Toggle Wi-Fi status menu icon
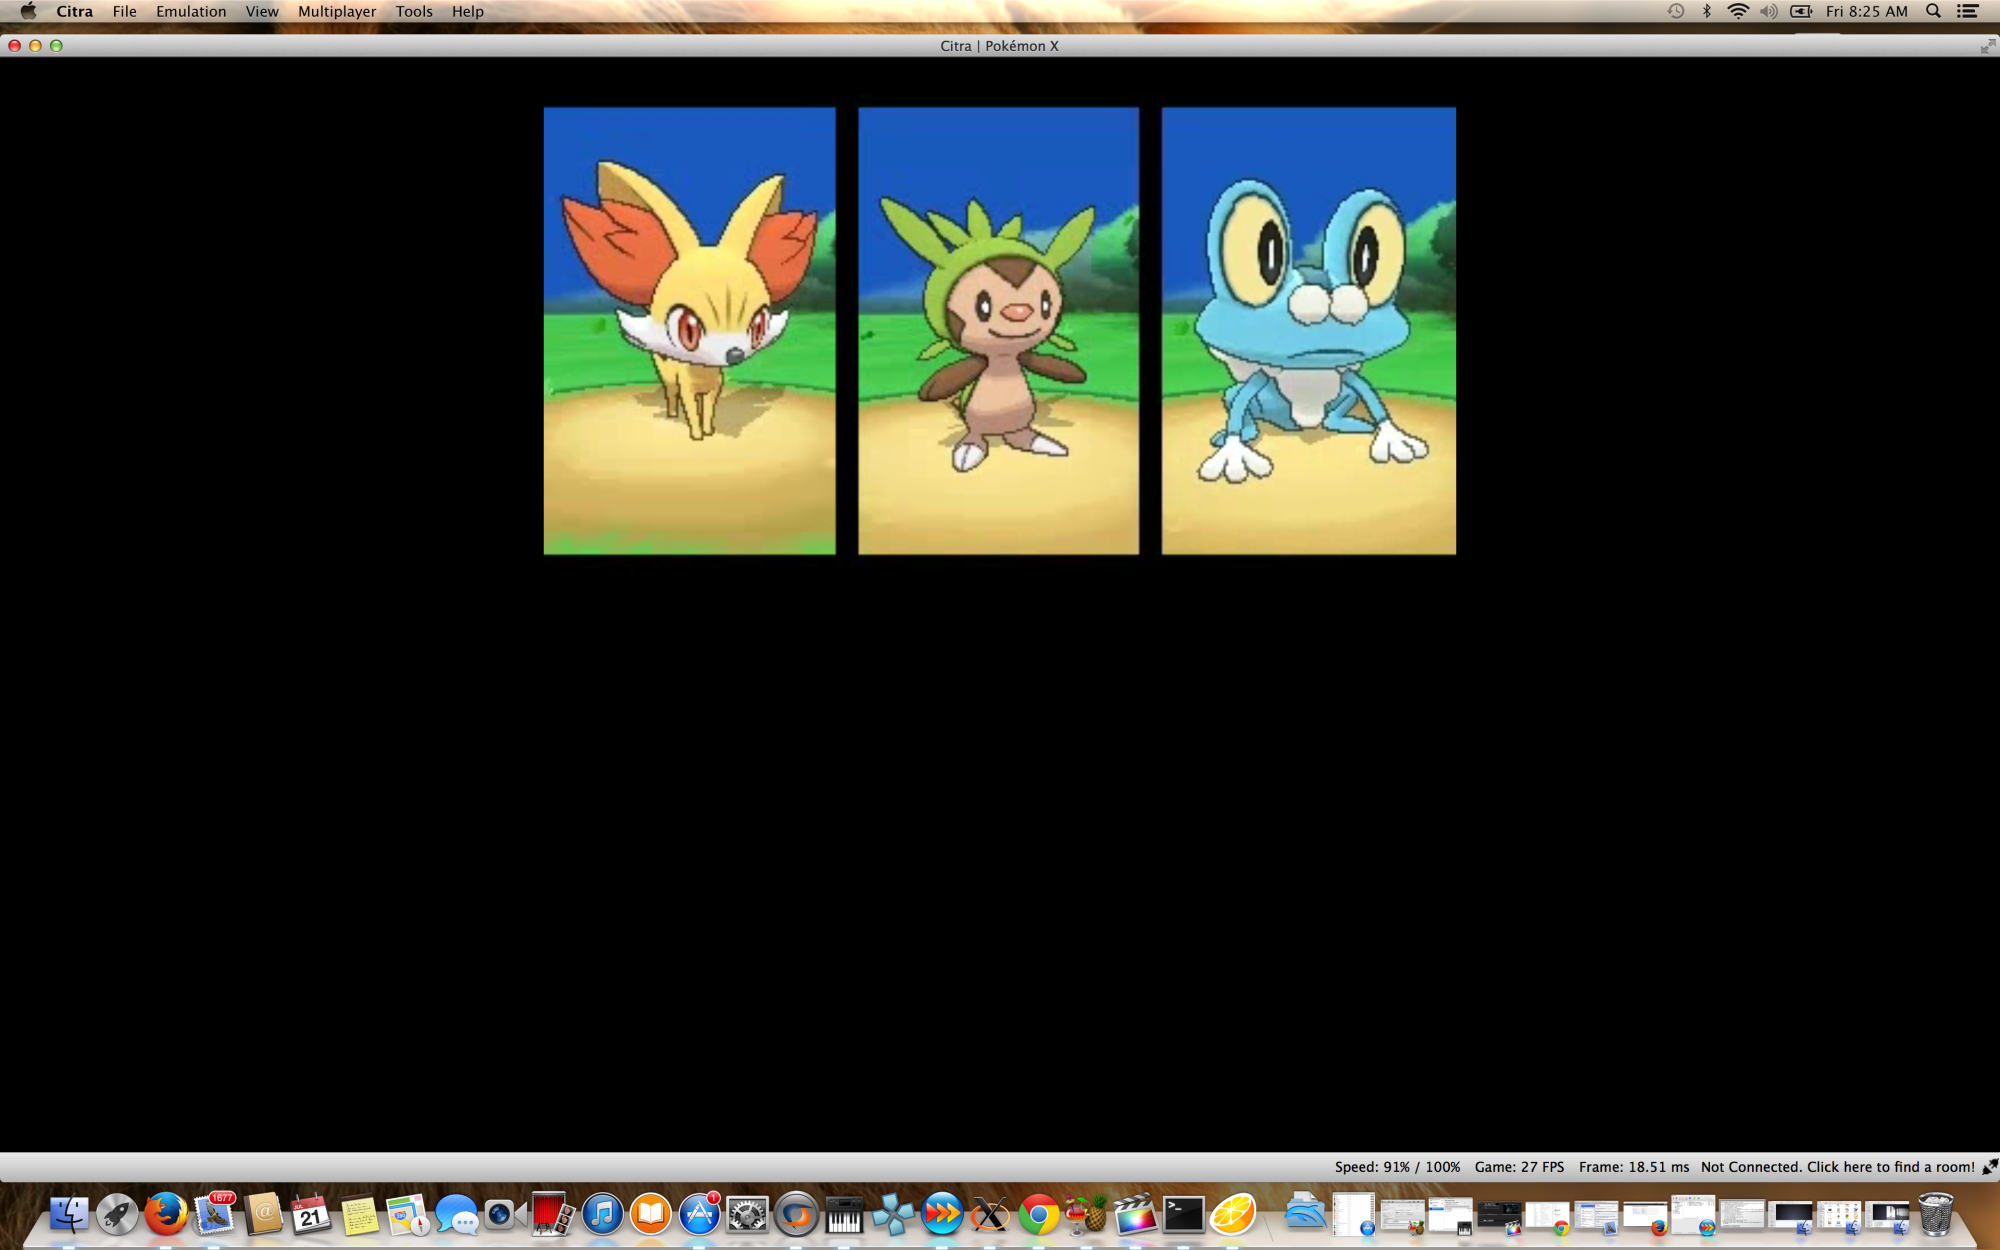The image size is (2000, 1250). 1738,12
